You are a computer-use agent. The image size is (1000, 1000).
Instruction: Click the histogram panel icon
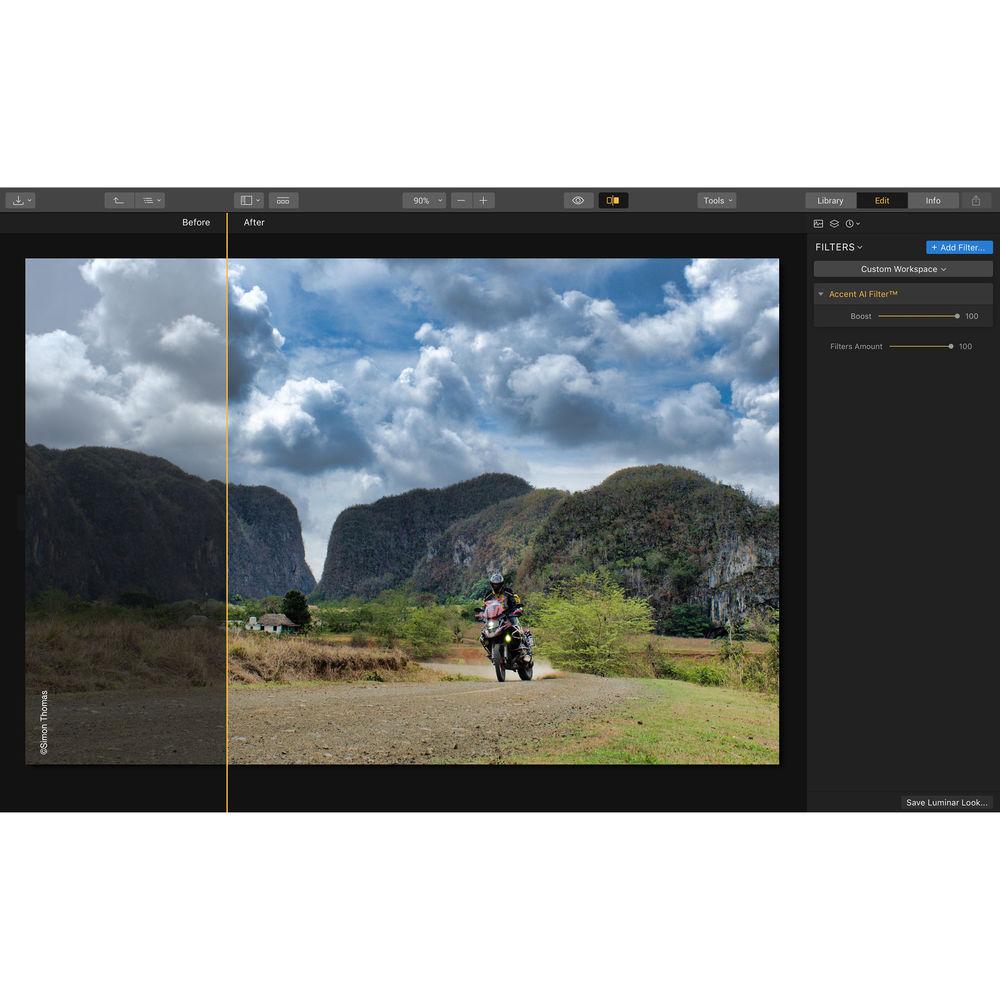pyautogui.click(x=818, y=224)
